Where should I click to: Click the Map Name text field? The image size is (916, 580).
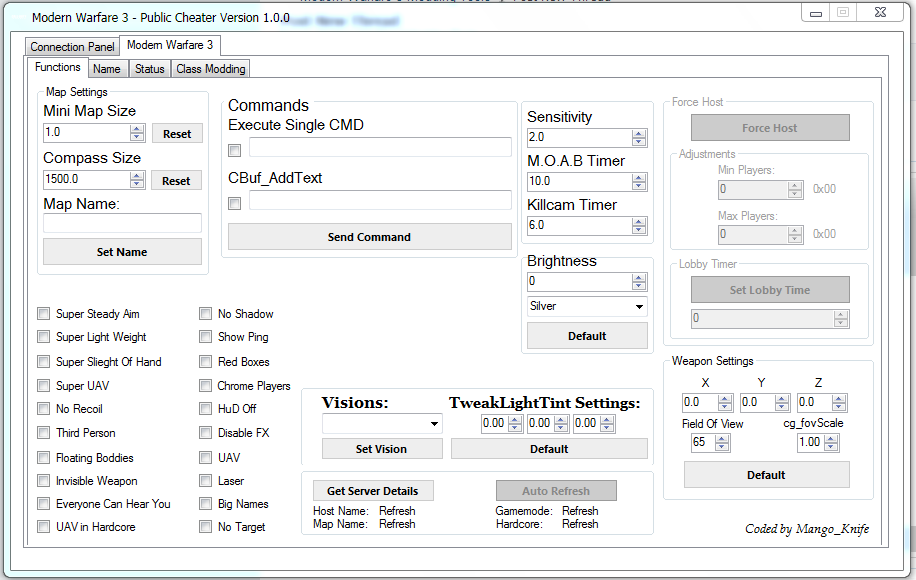122,223
